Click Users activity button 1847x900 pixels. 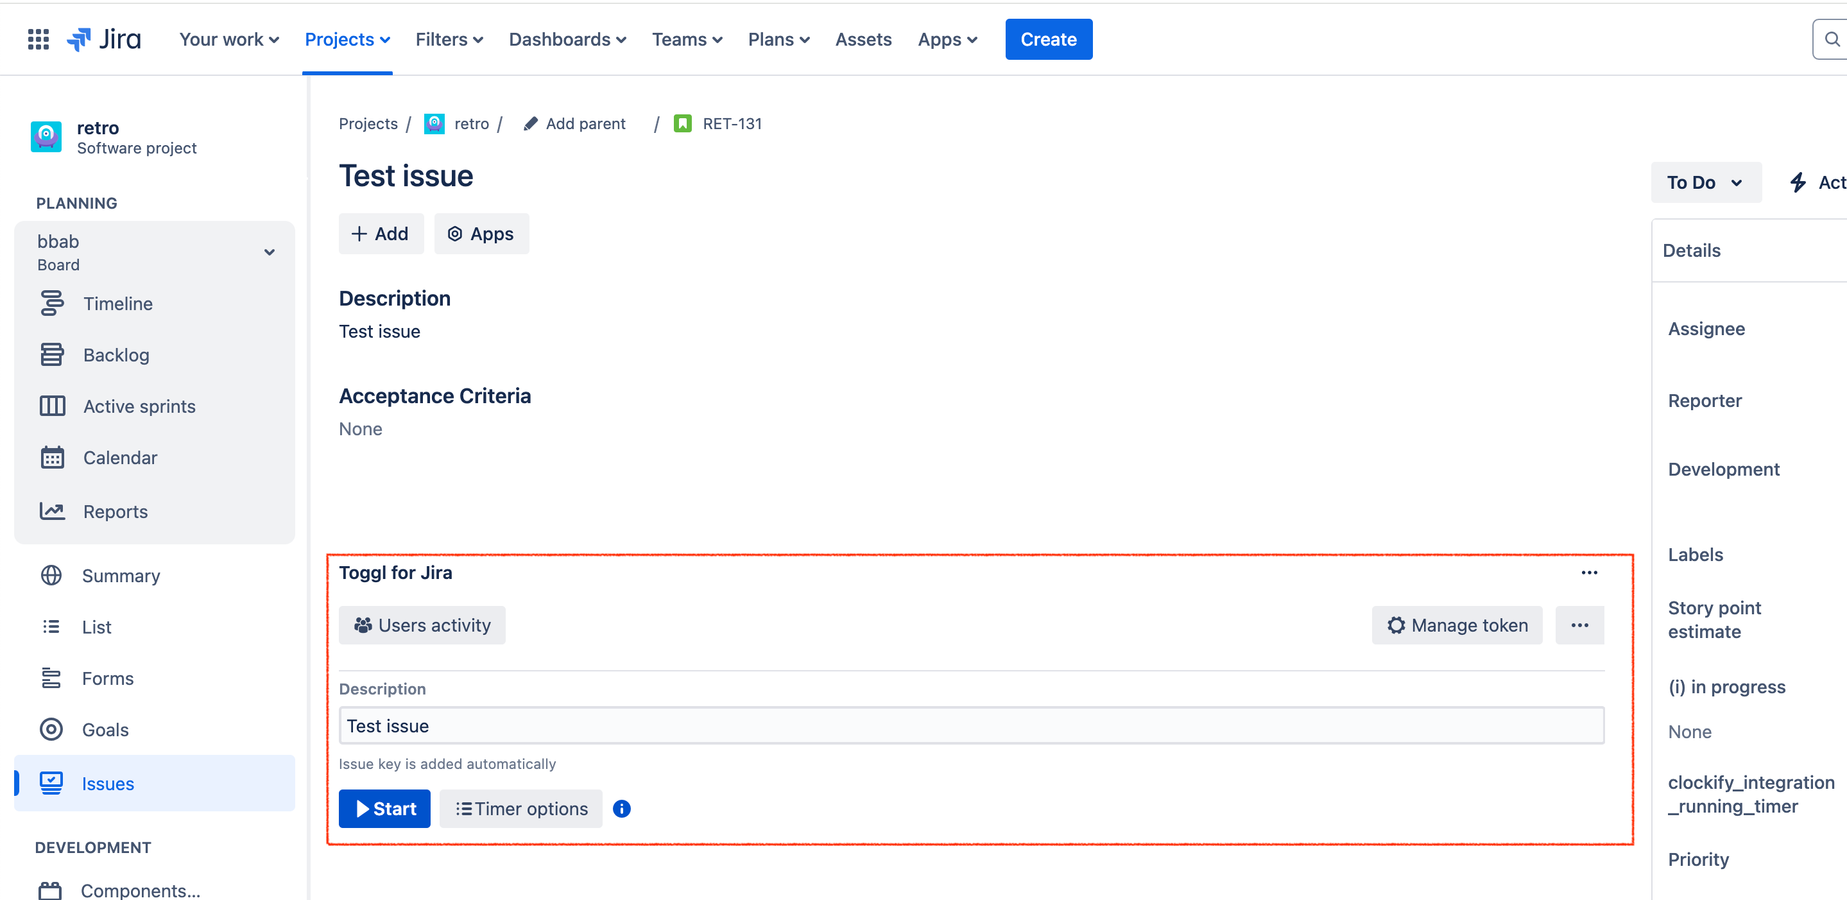[422, 625]
